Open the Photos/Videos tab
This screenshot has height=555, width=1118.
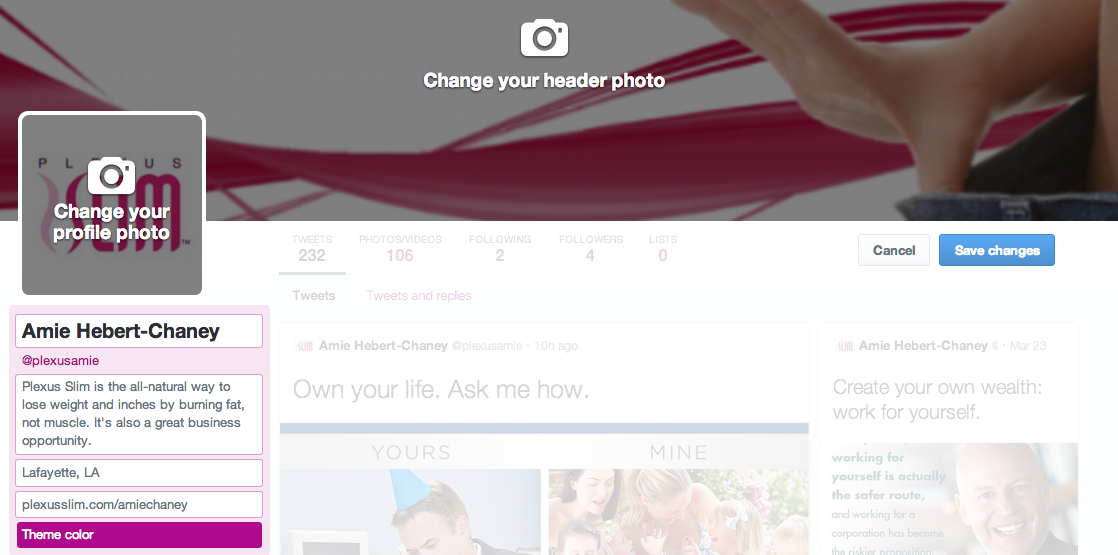pyautogui.click(x=400, y=249)
